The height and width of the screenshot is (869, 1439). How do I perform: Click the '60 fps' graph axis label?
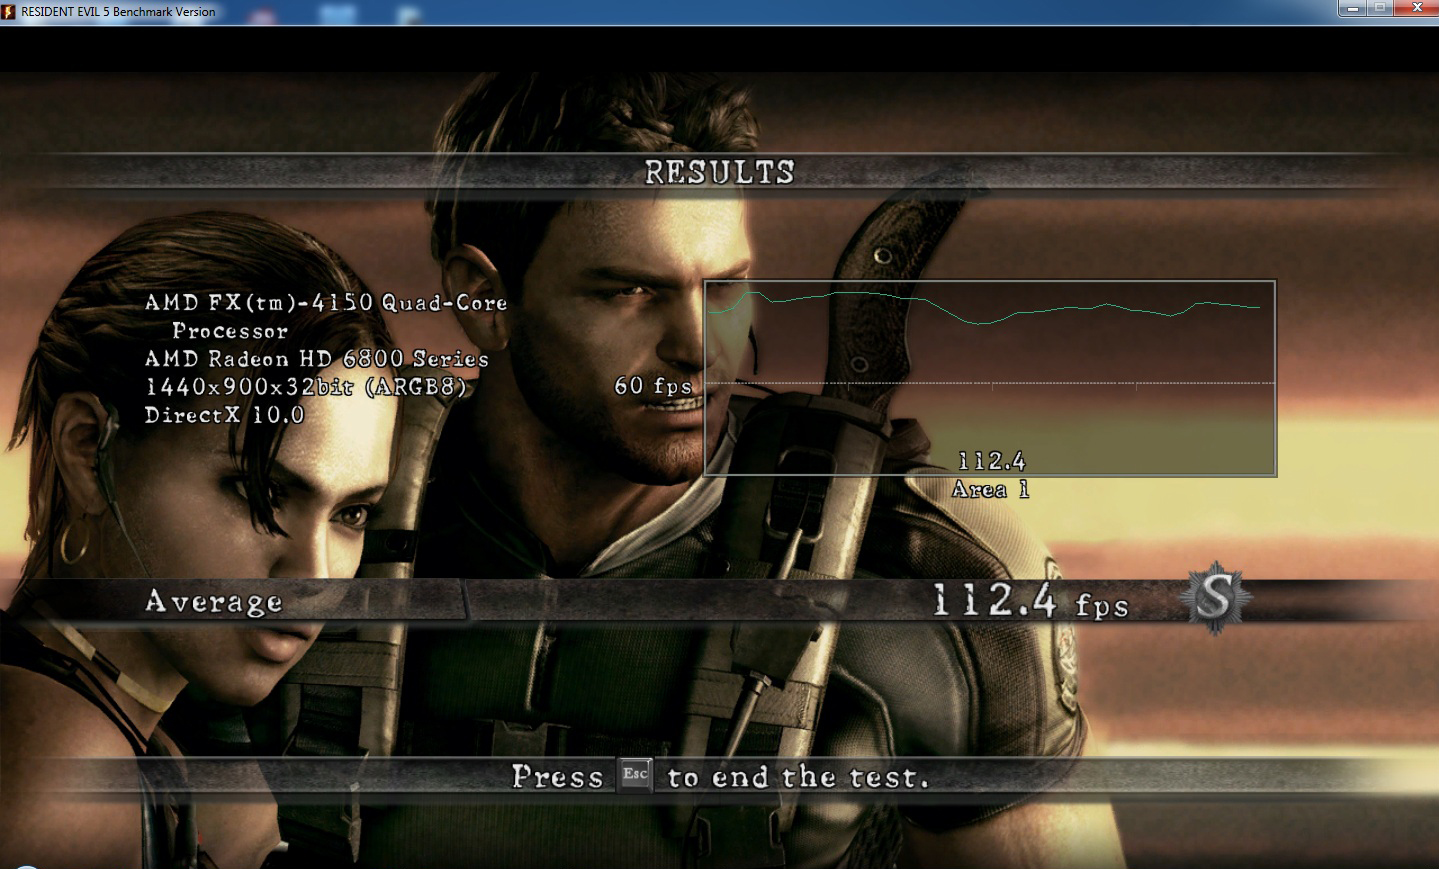pos(653,385)
